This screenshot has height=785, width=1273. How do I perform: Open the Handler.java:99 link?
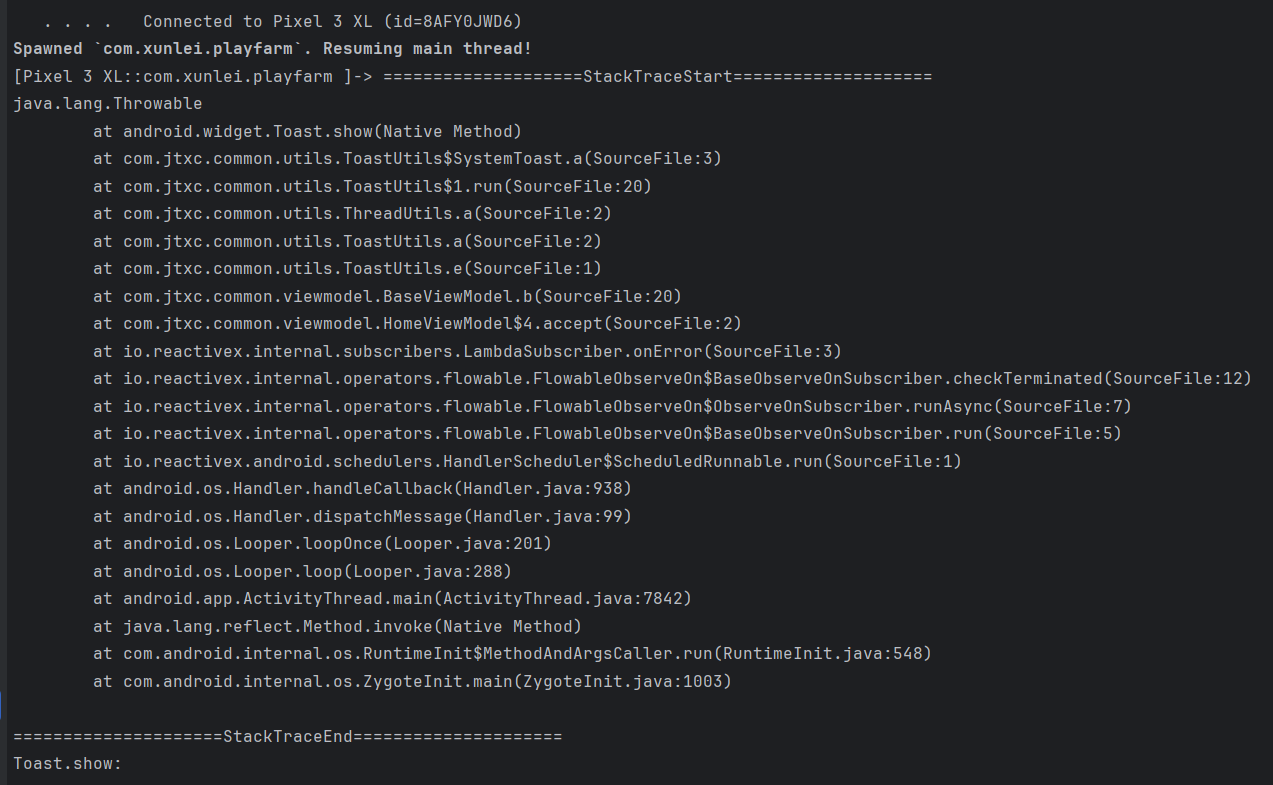[x=547, y=516]
